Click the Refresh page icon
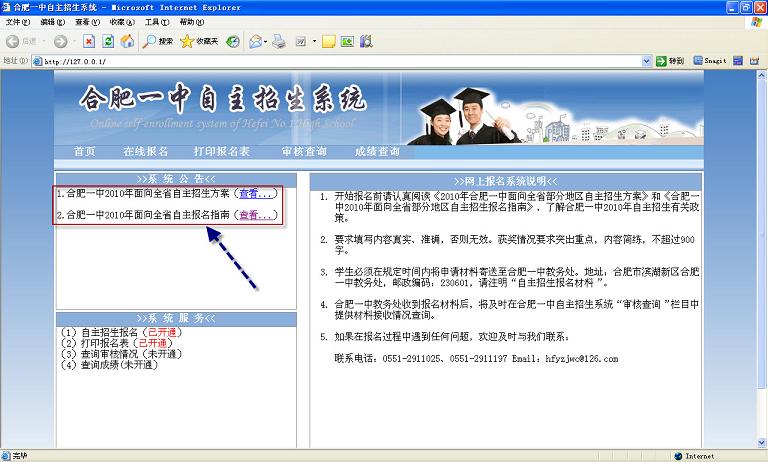The width and height of the screenshot is (768, 462). [x=108, y=41]
